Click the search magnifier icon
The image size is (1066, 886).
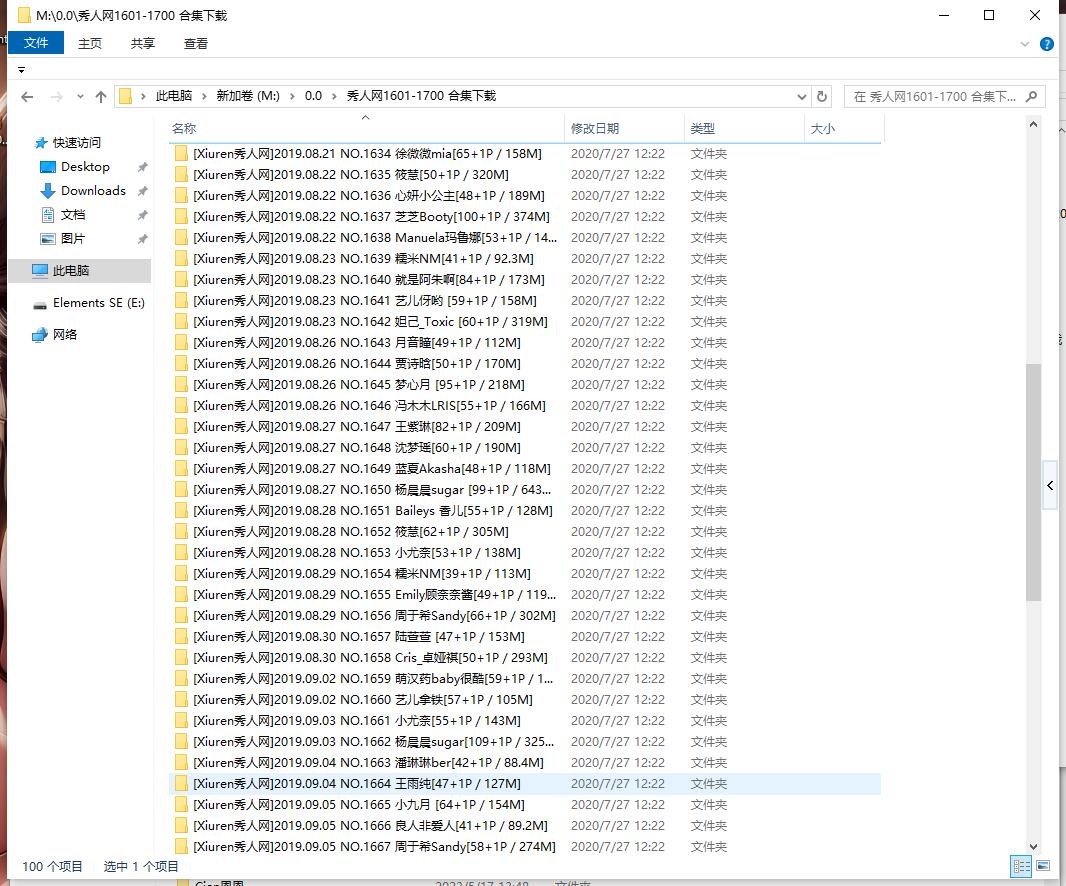[x=1031, y=97]
